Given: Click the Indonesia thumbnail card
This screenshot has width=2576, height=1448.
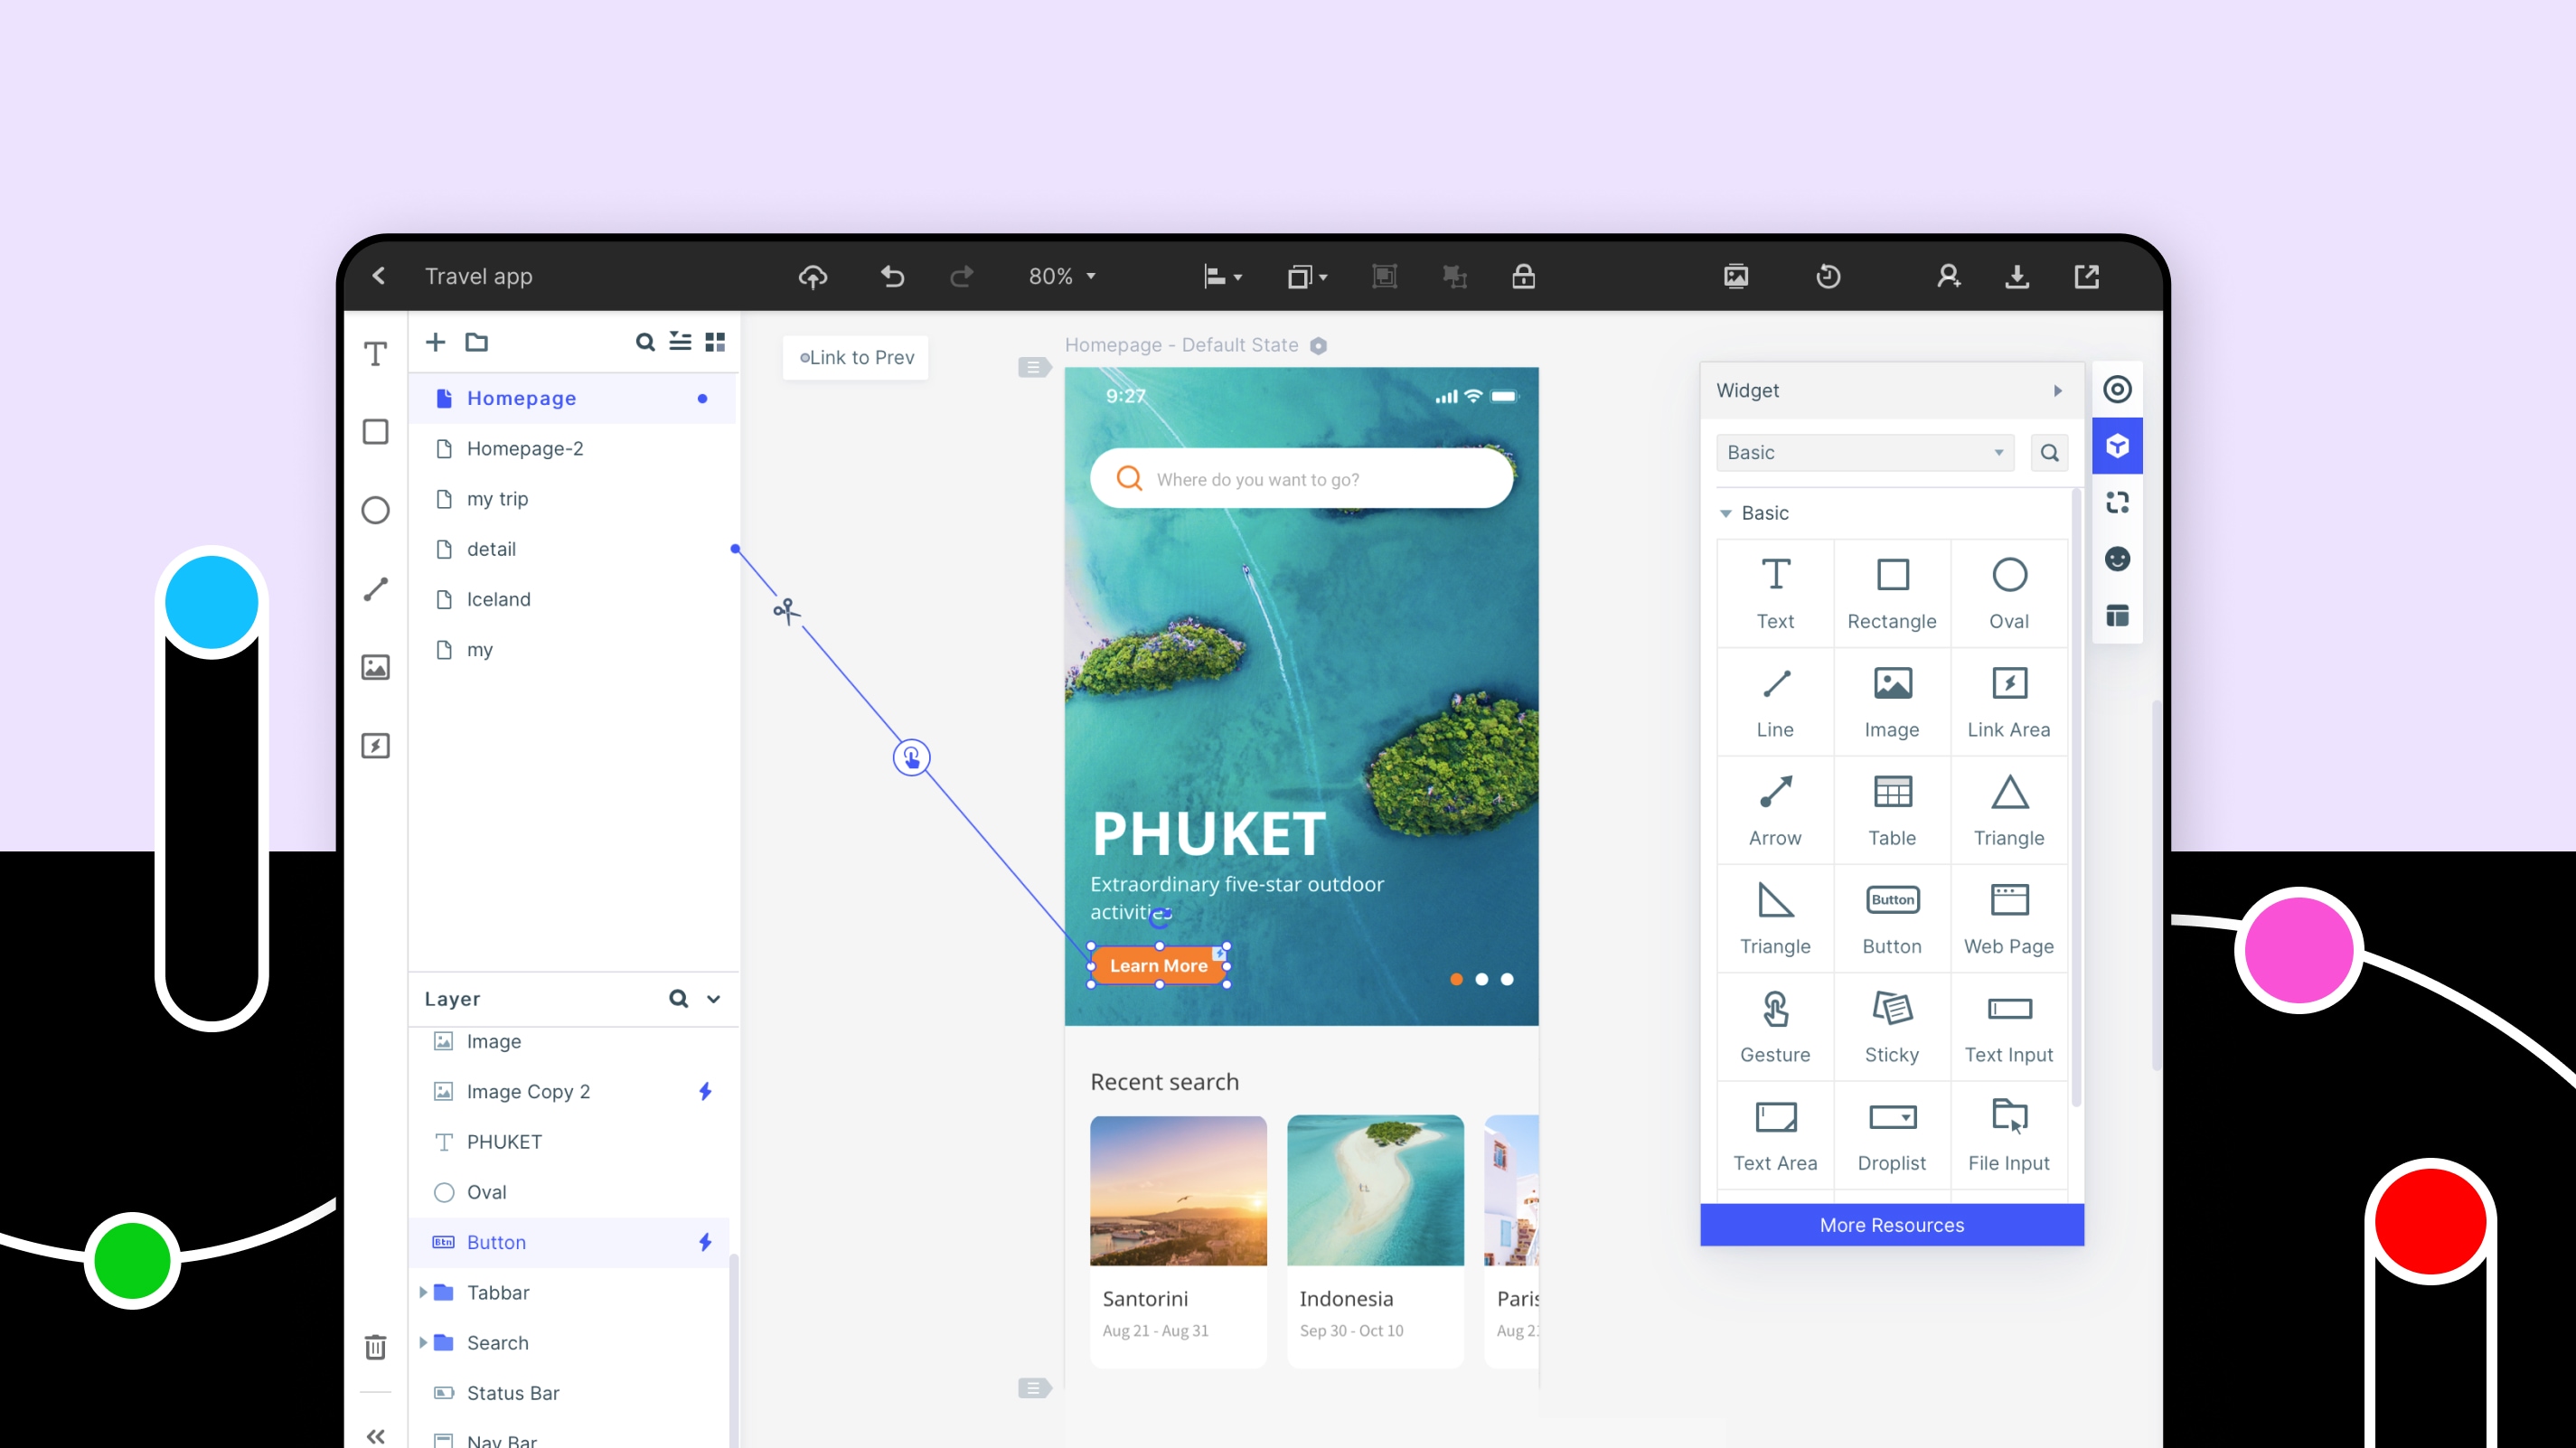Looking at the screenshot, I should click(1375, 1241).
